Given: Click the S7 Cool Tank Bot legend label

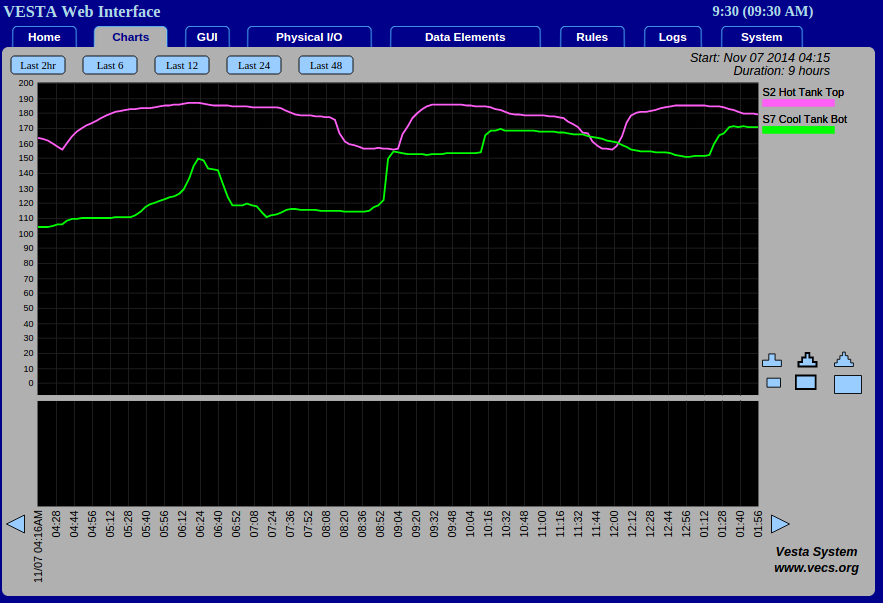Looking at the screenshot, I should 805,119.
